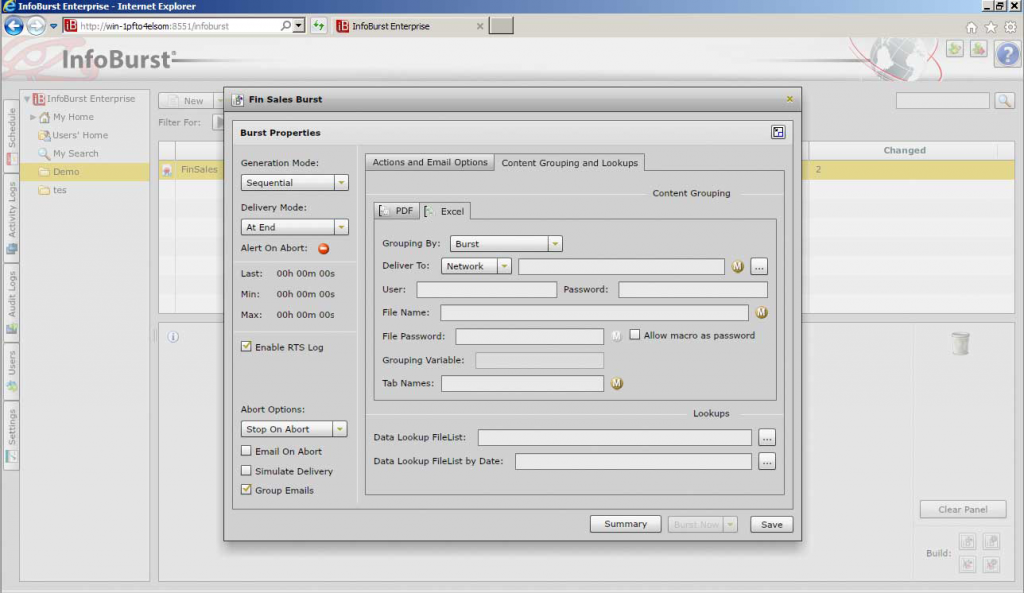Click the macro icon beside Deliver To path
The height and width of the screenshot is (593, 1024).
coord(737,266)
